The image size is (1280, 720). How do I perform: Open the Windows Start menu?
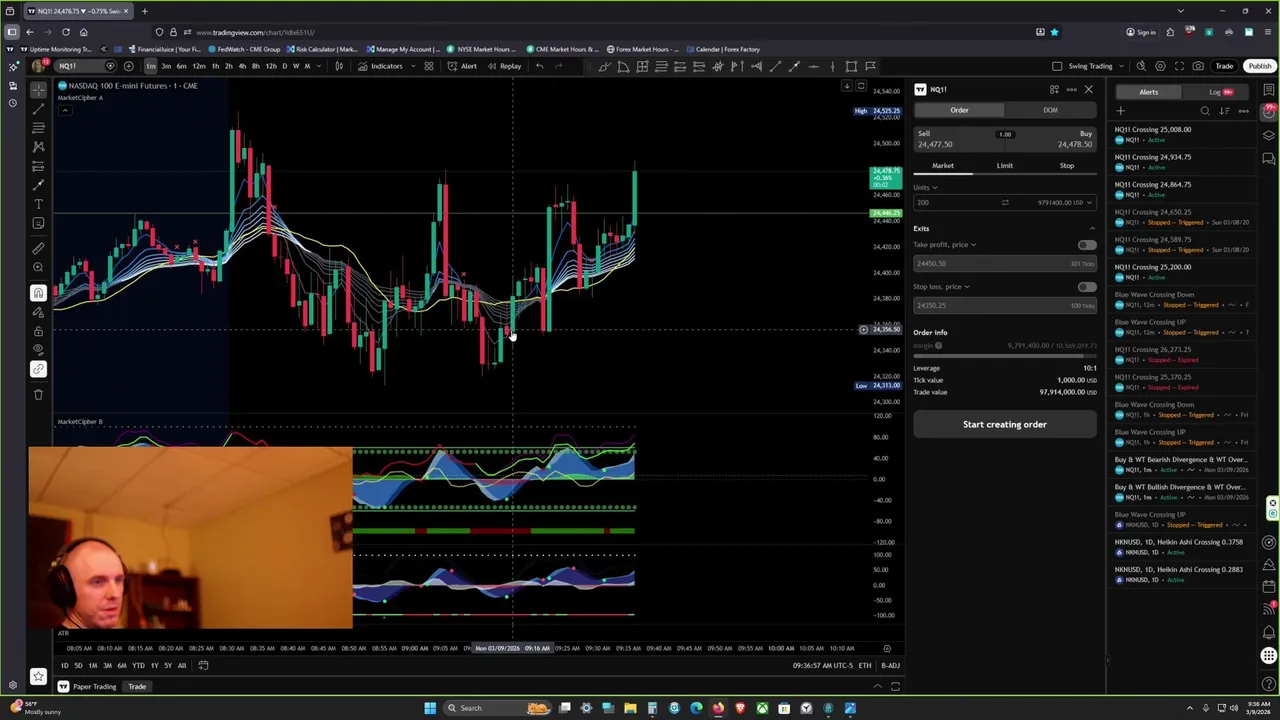click(x=430, y=708)
